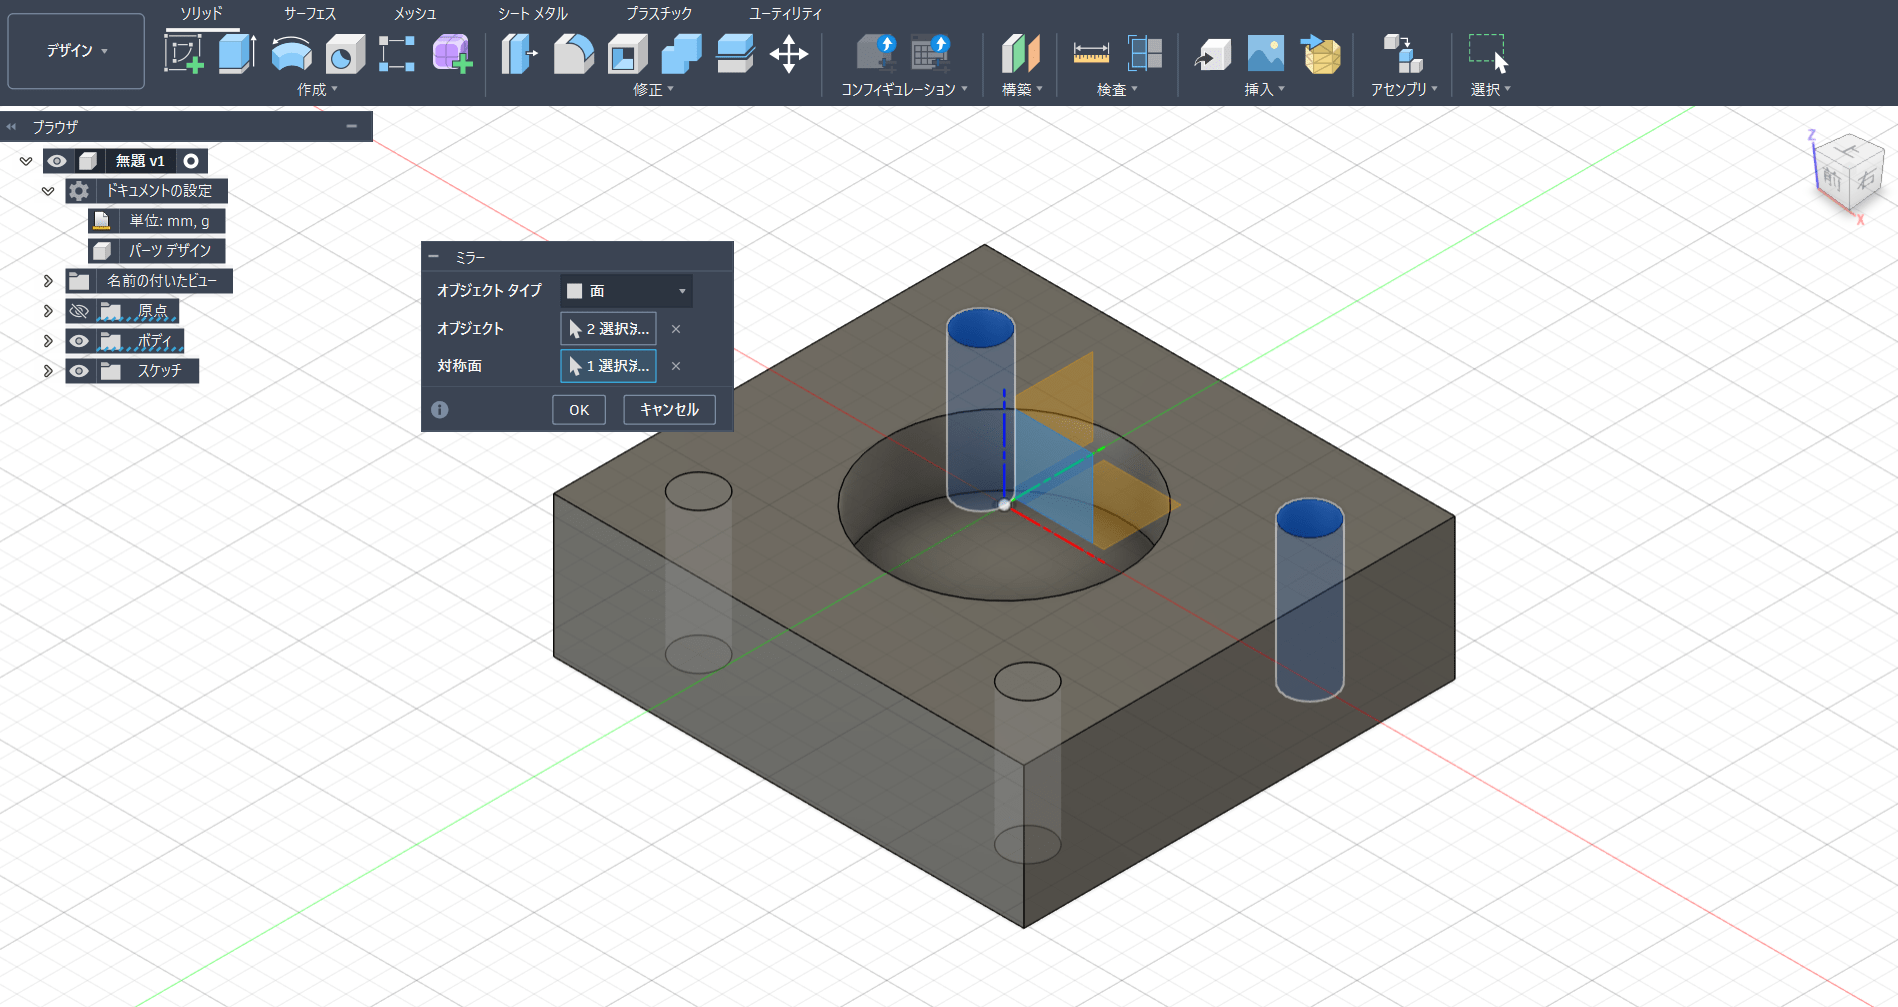This screenshot has height=1007, width=1898.
Task: Select the Combine tool
Action: pyautogui.click(x=682, y=54)
